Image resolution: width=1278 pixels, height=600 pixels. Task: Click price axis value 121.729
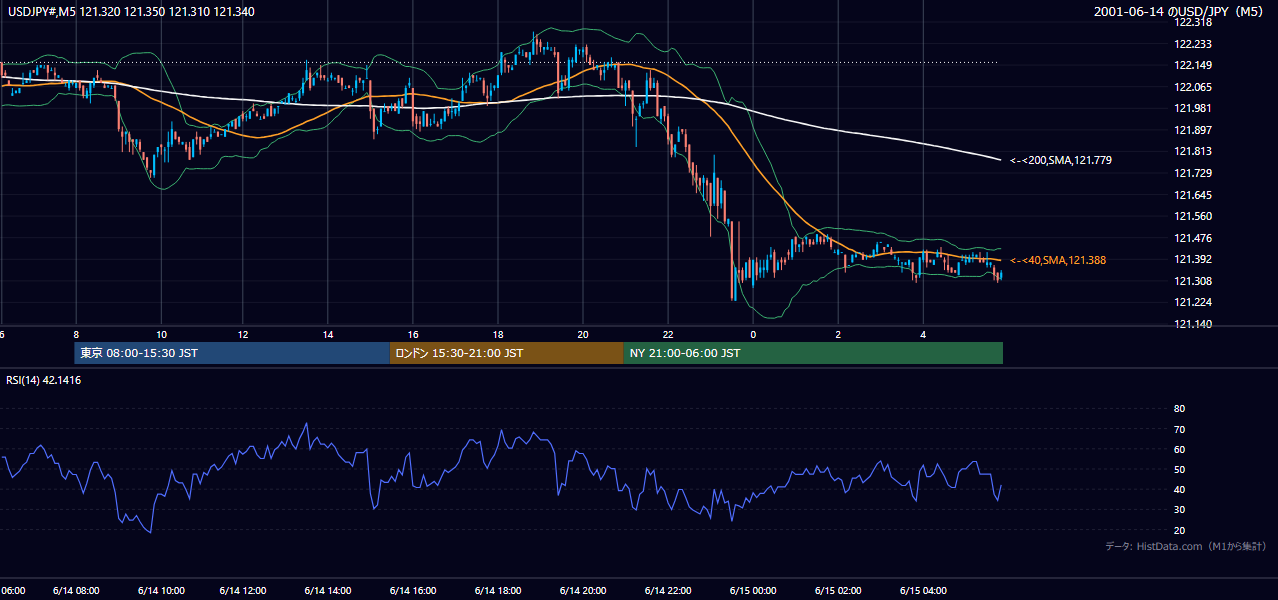click(x=1194, y=173)
